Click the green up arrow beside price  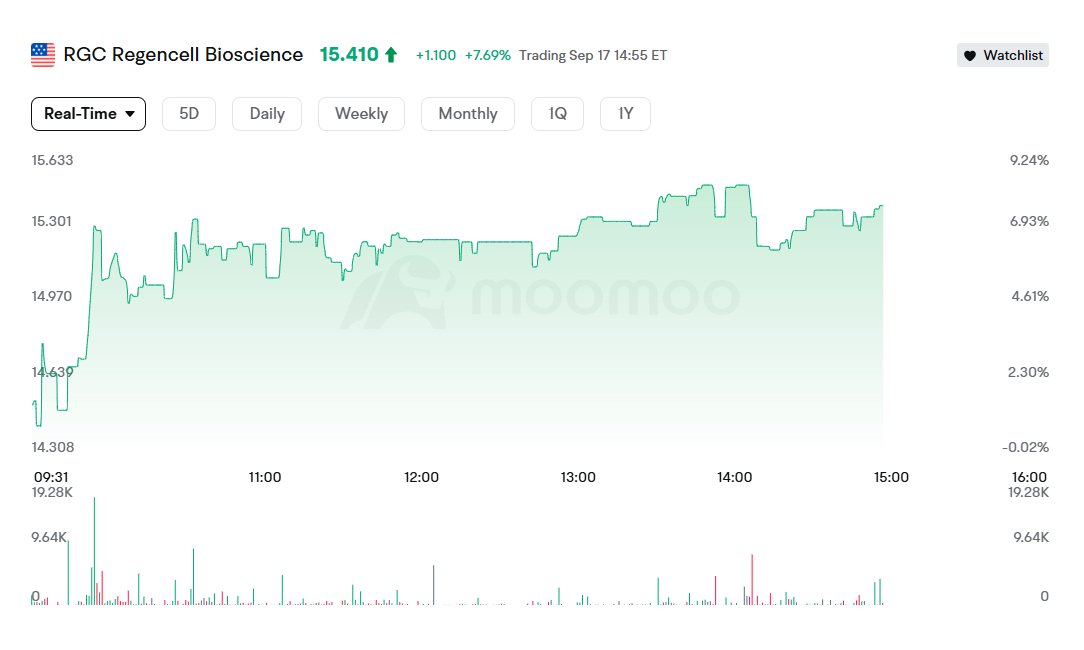390,55
